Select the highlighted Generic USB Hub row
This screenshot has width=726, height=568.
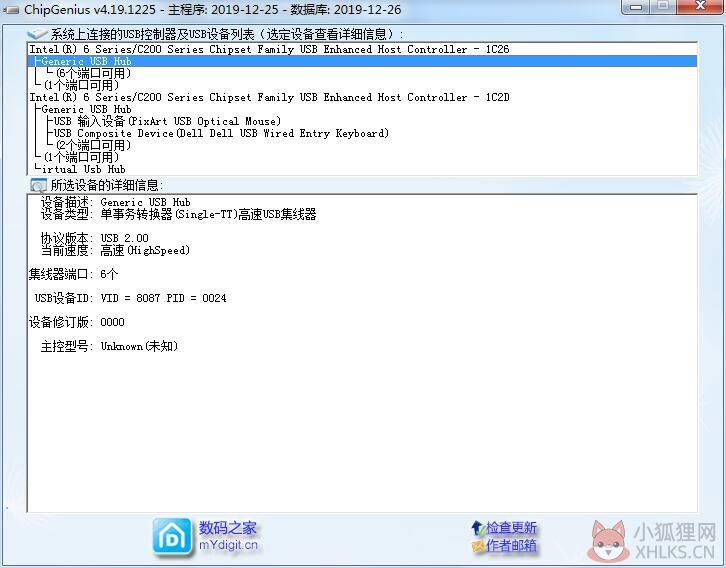click(363, 61)
